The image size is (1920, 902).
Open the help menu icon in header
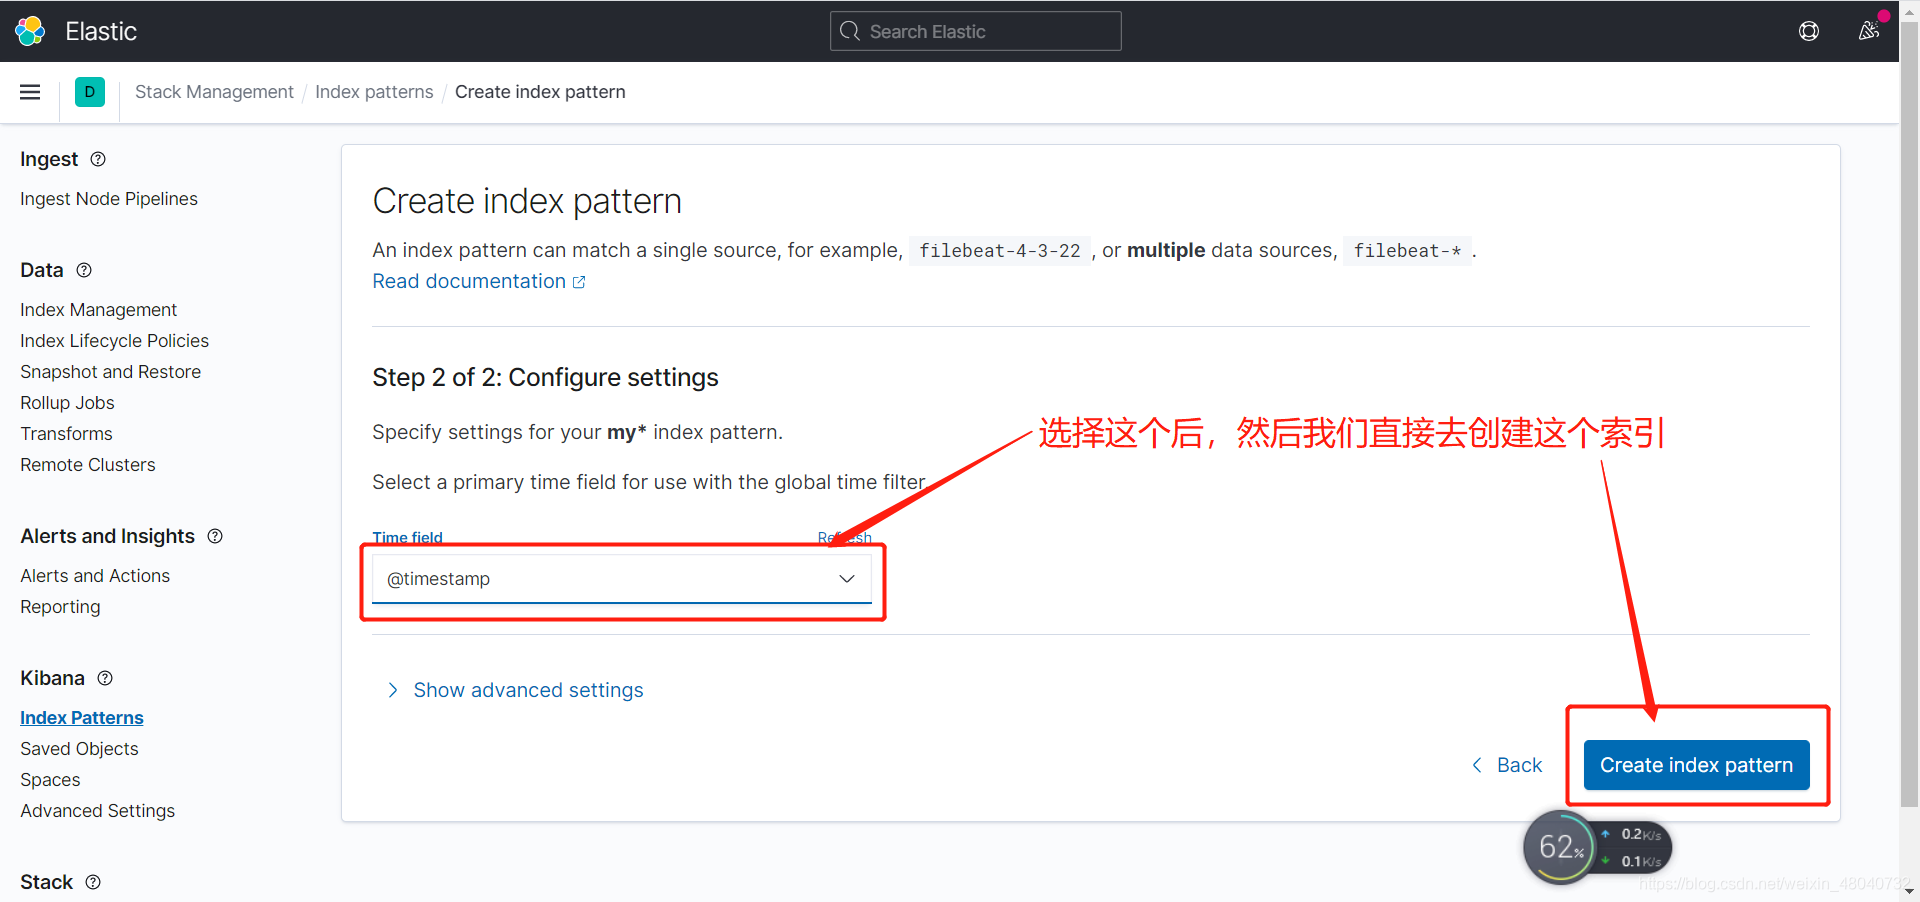[x=1809, y=31]
